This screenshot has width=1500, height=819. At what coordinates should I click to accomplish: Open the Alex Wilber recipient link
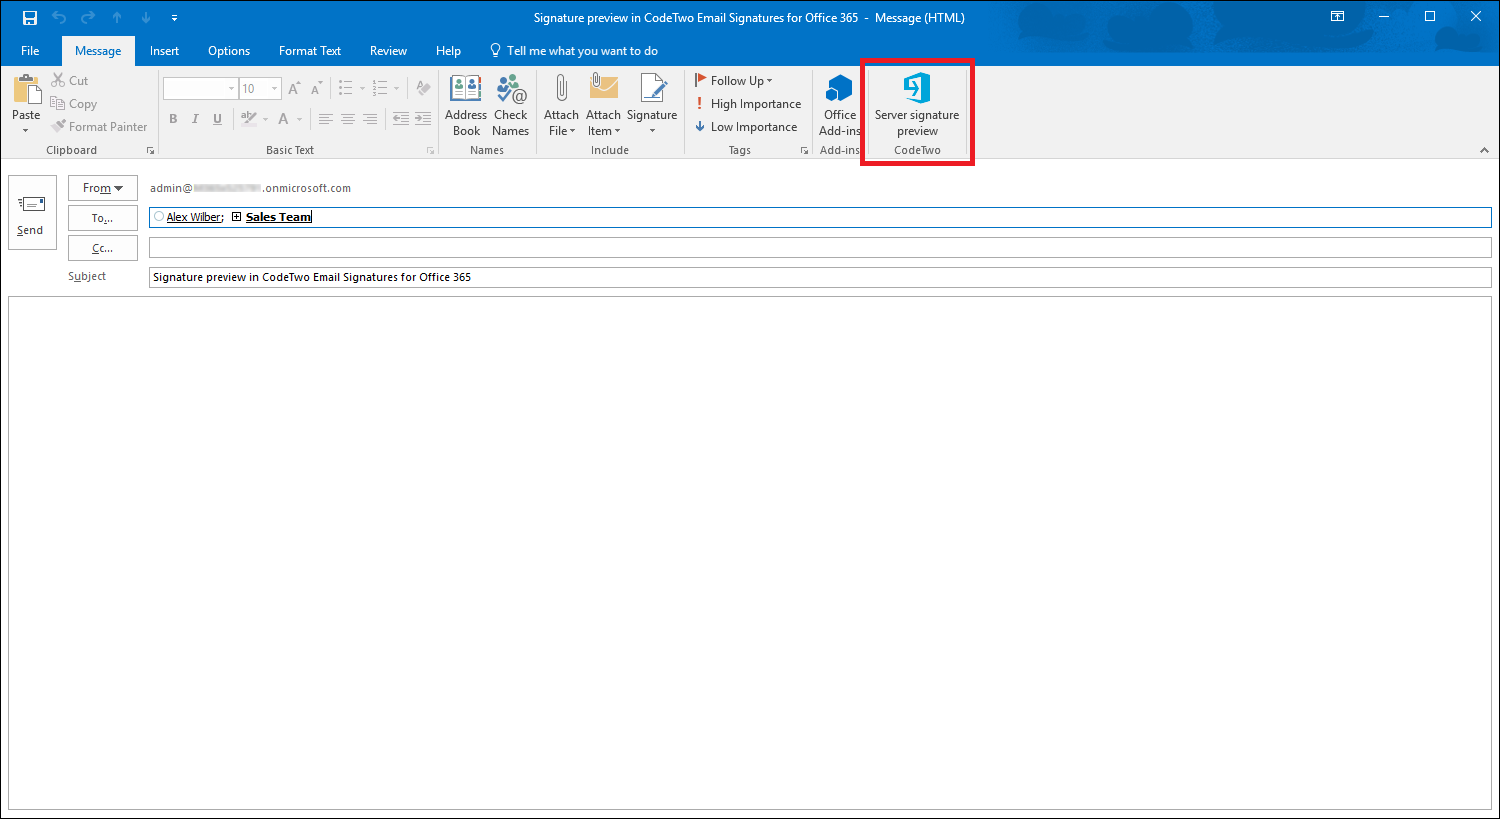(193, 216)
